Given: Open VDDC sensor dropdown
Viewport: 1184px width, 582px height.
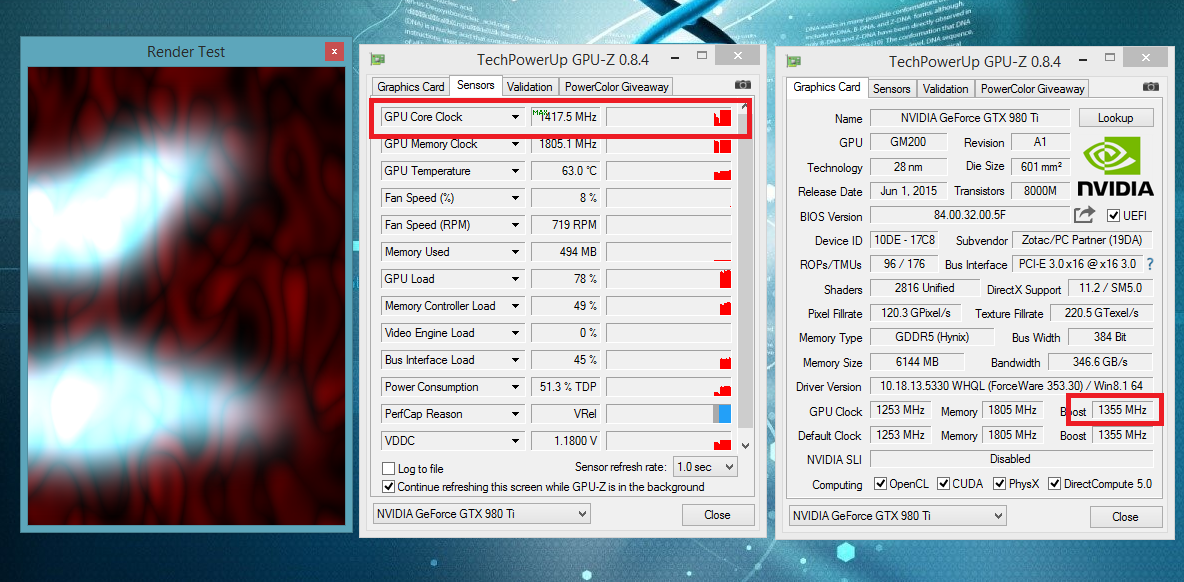Looking at the screenshot, I should [516, 441].
